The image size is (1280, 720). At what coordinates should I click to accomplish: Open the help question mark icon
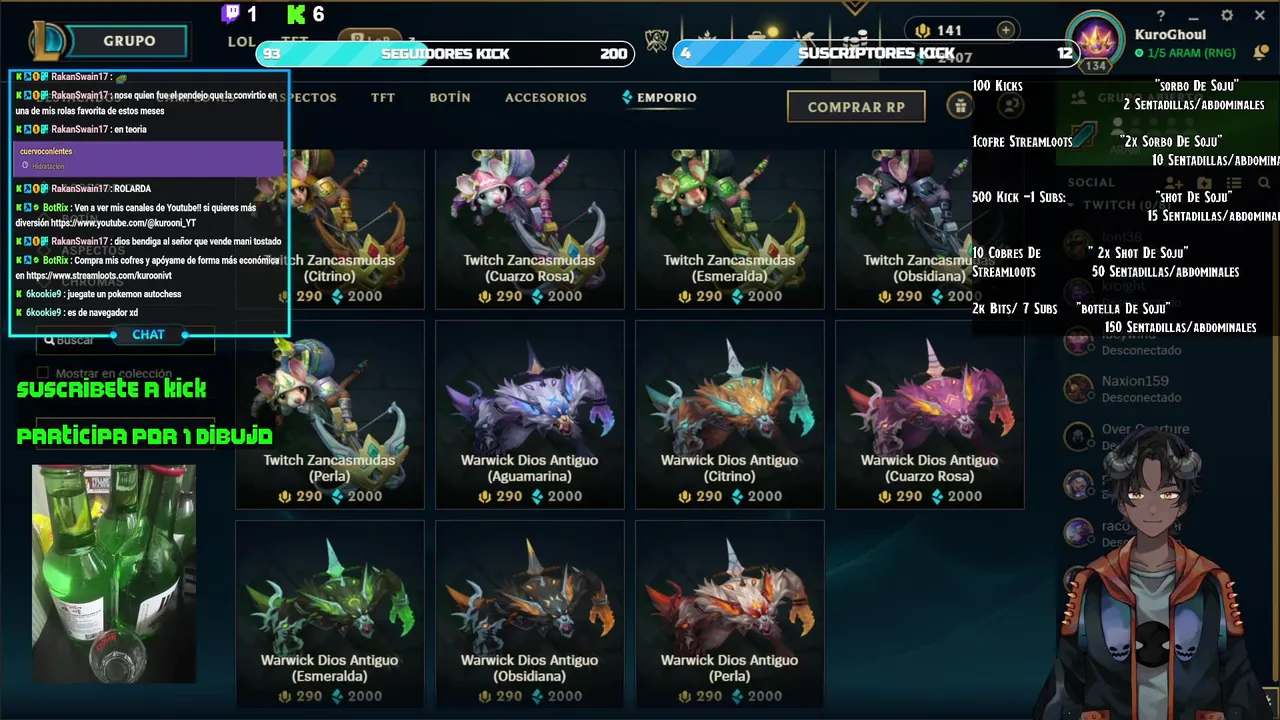point(1161,15)
